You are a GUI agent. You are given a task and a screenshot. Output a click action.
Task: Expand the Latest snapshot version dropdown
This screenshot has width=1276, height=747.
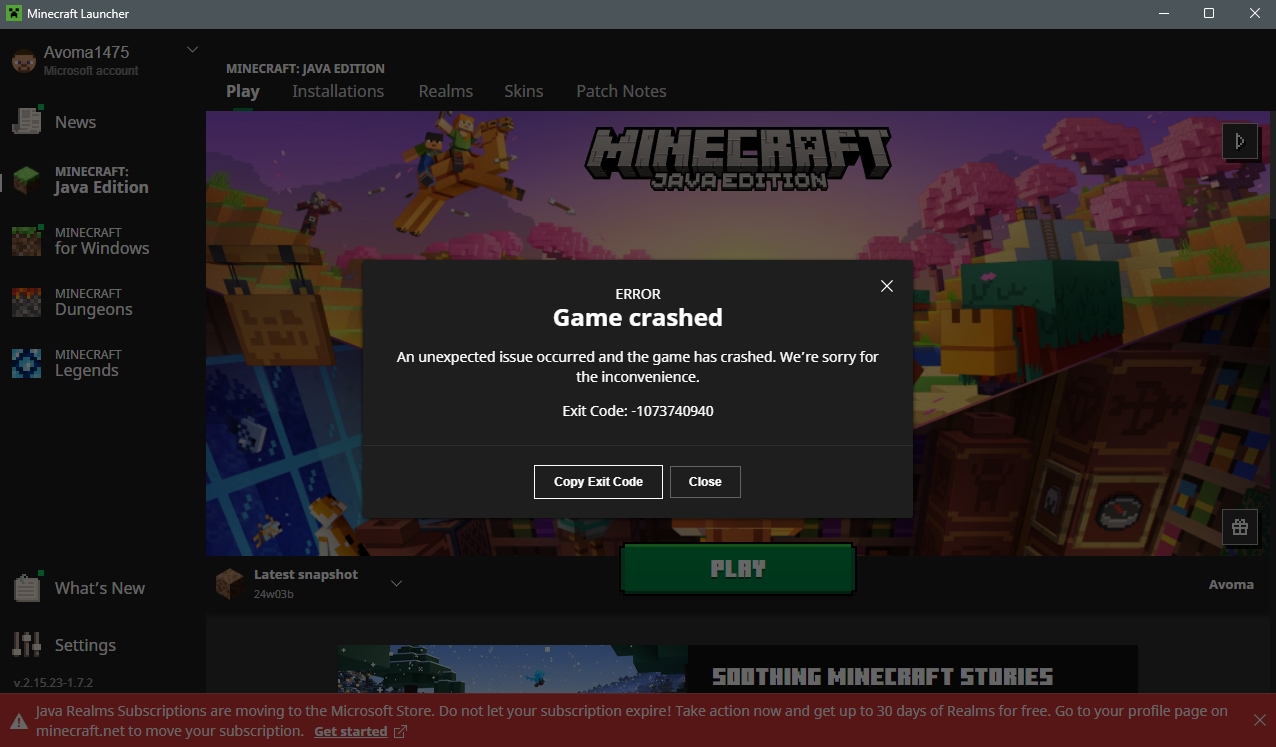[x=396, y=583]
